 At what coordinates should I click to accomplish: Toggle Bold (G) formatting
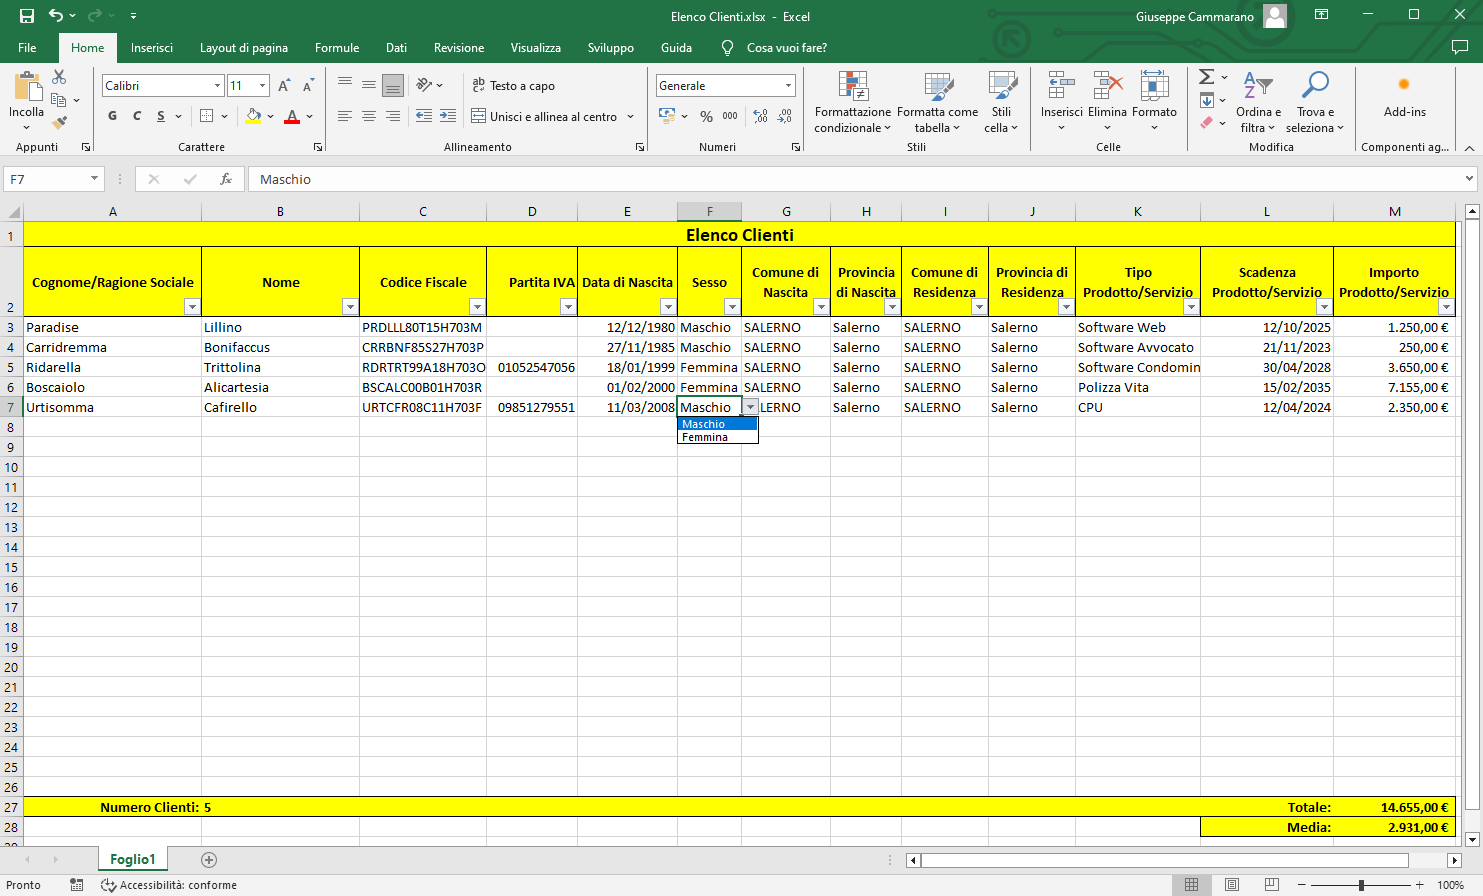point(112,116)
